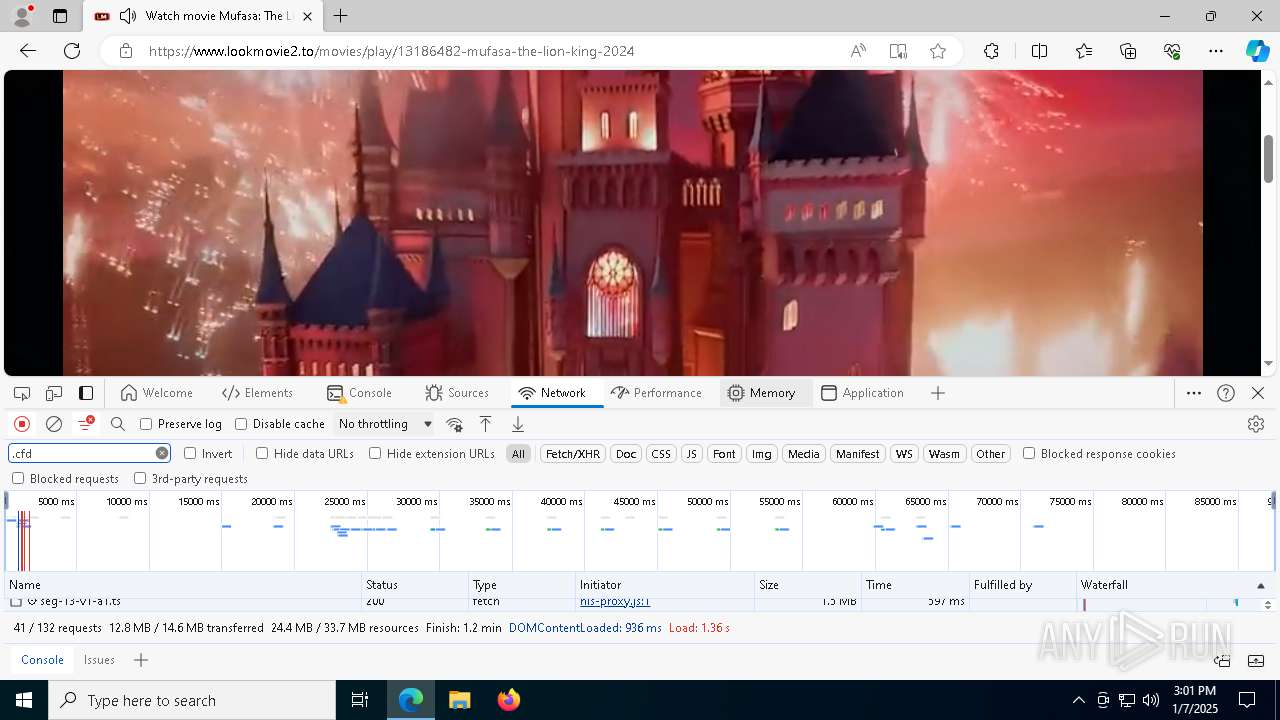Enable Disable cache checkbox
The image size is (1280, 720).
point(241,424)
